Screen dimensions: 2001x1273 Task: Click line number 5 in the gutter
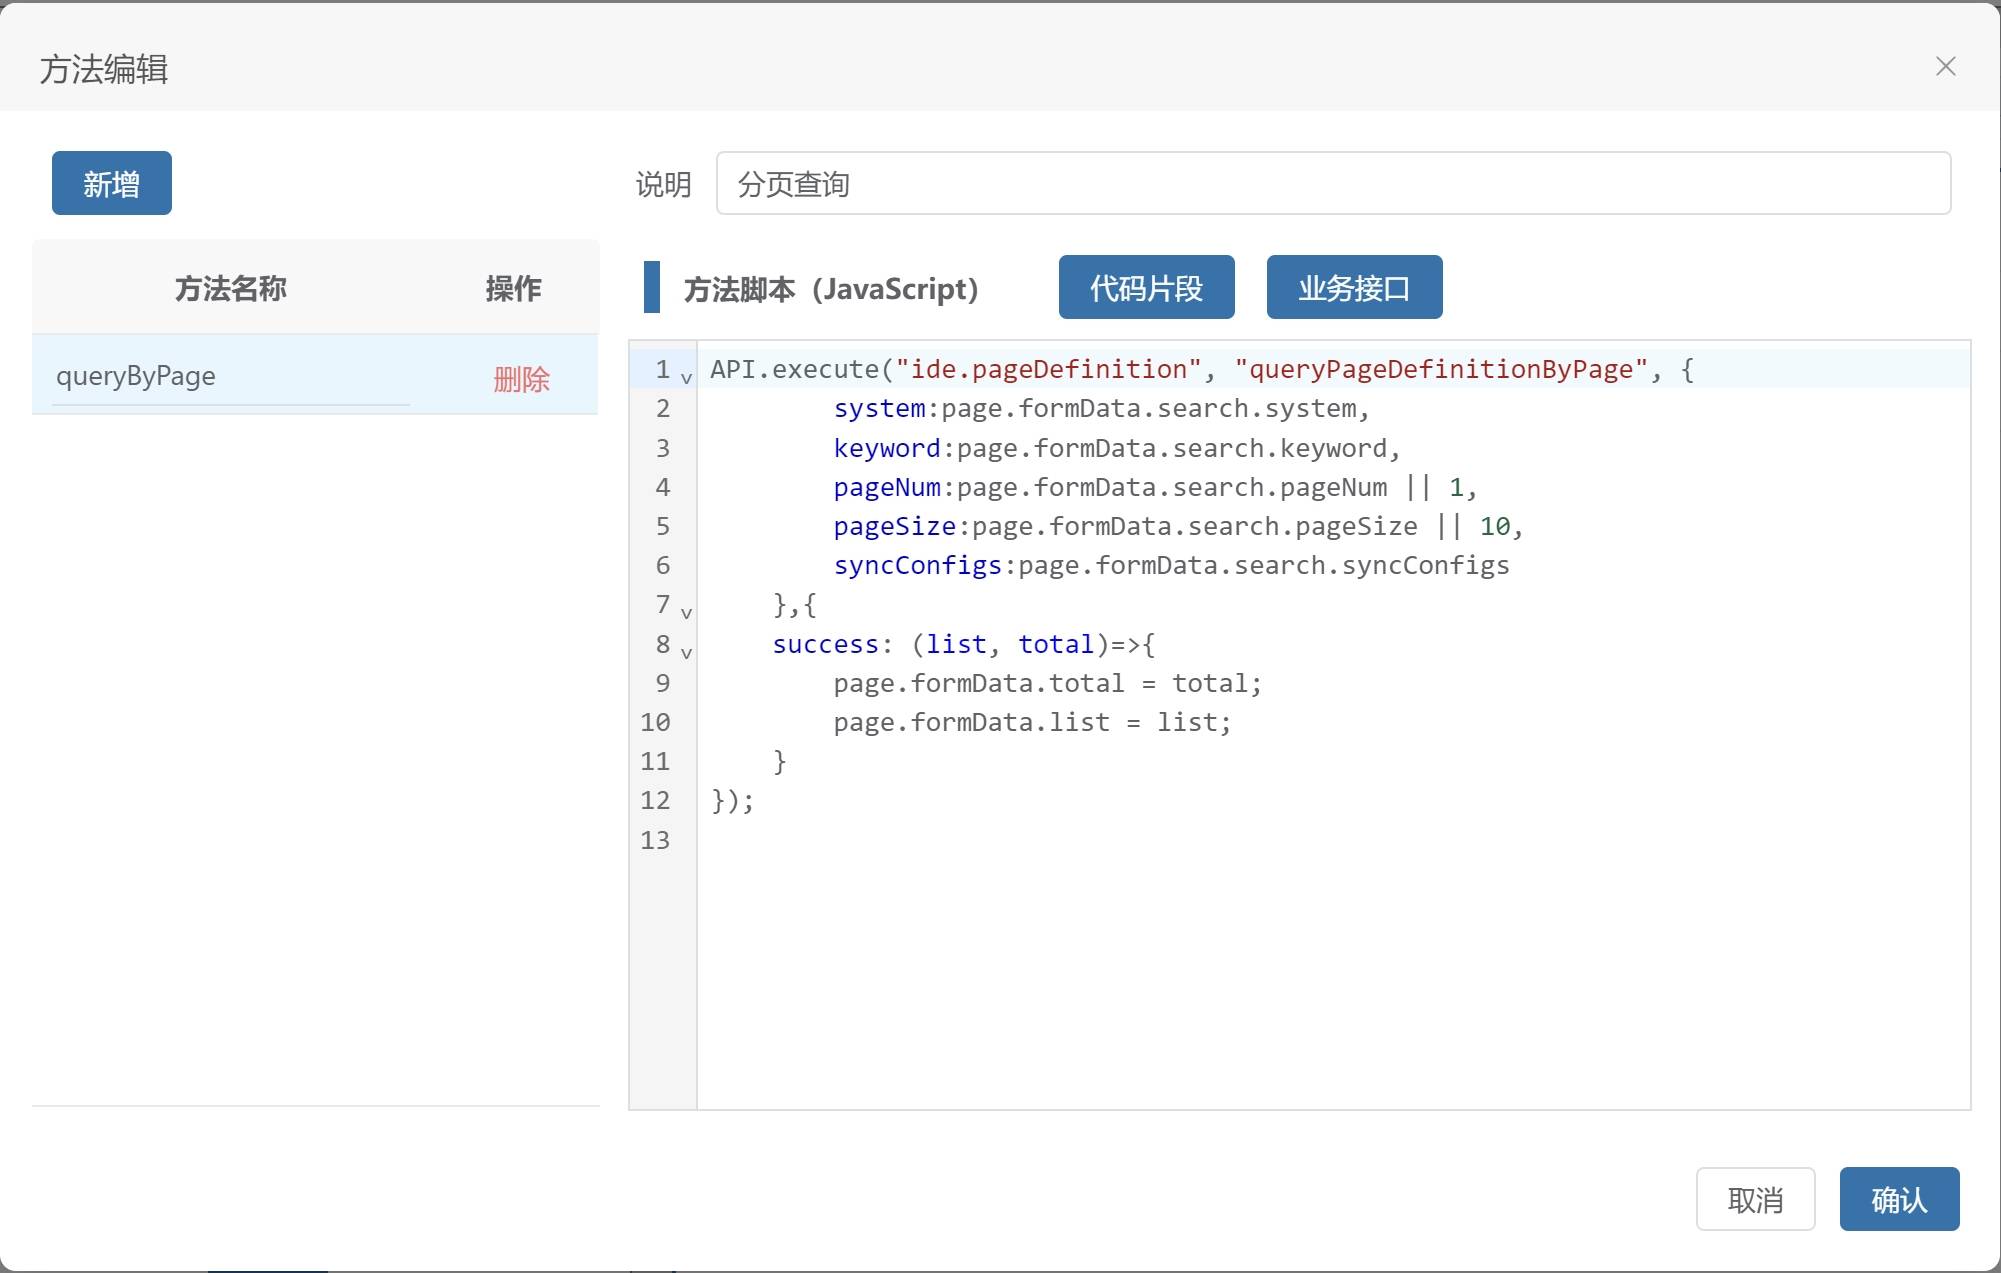[x=662, y=527]
